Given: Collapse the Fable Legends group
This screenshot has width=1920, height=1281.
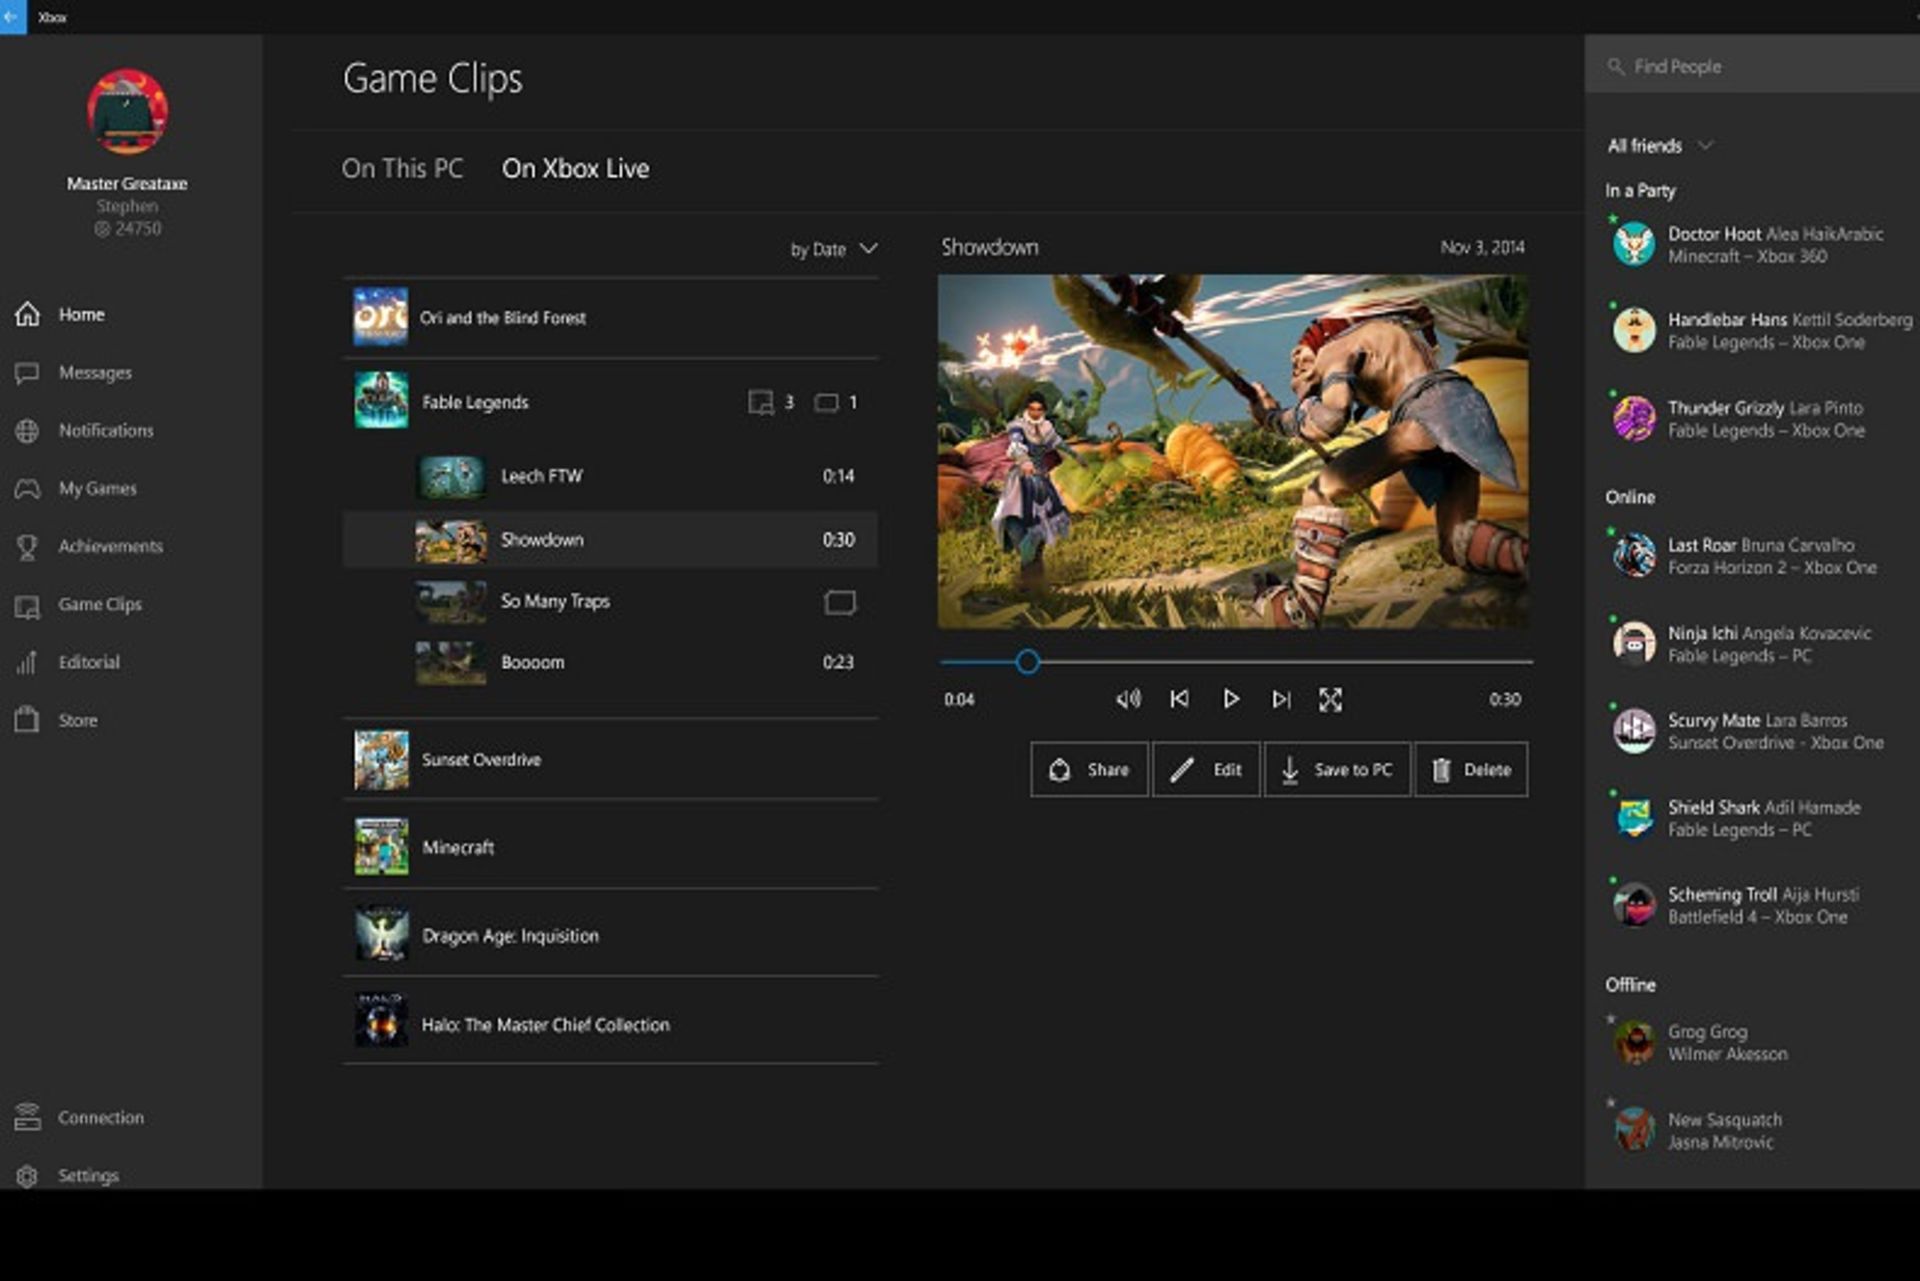Looking at the screenshot, I should tap(610, 402).
